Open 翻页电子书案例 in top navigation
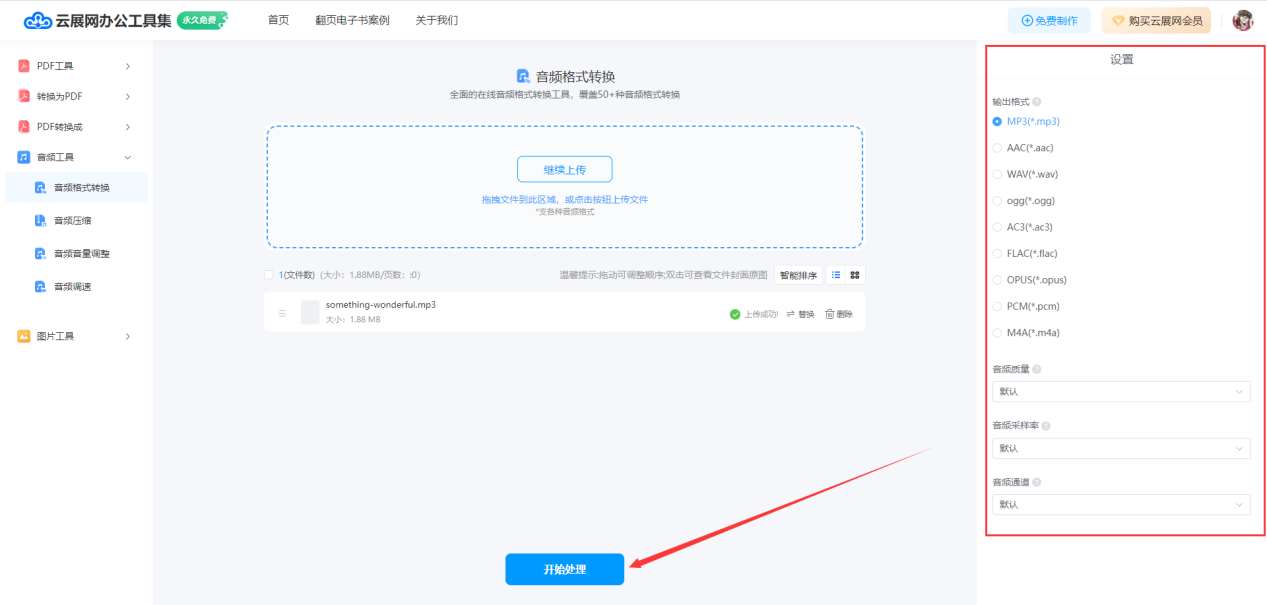 [352, 20]
